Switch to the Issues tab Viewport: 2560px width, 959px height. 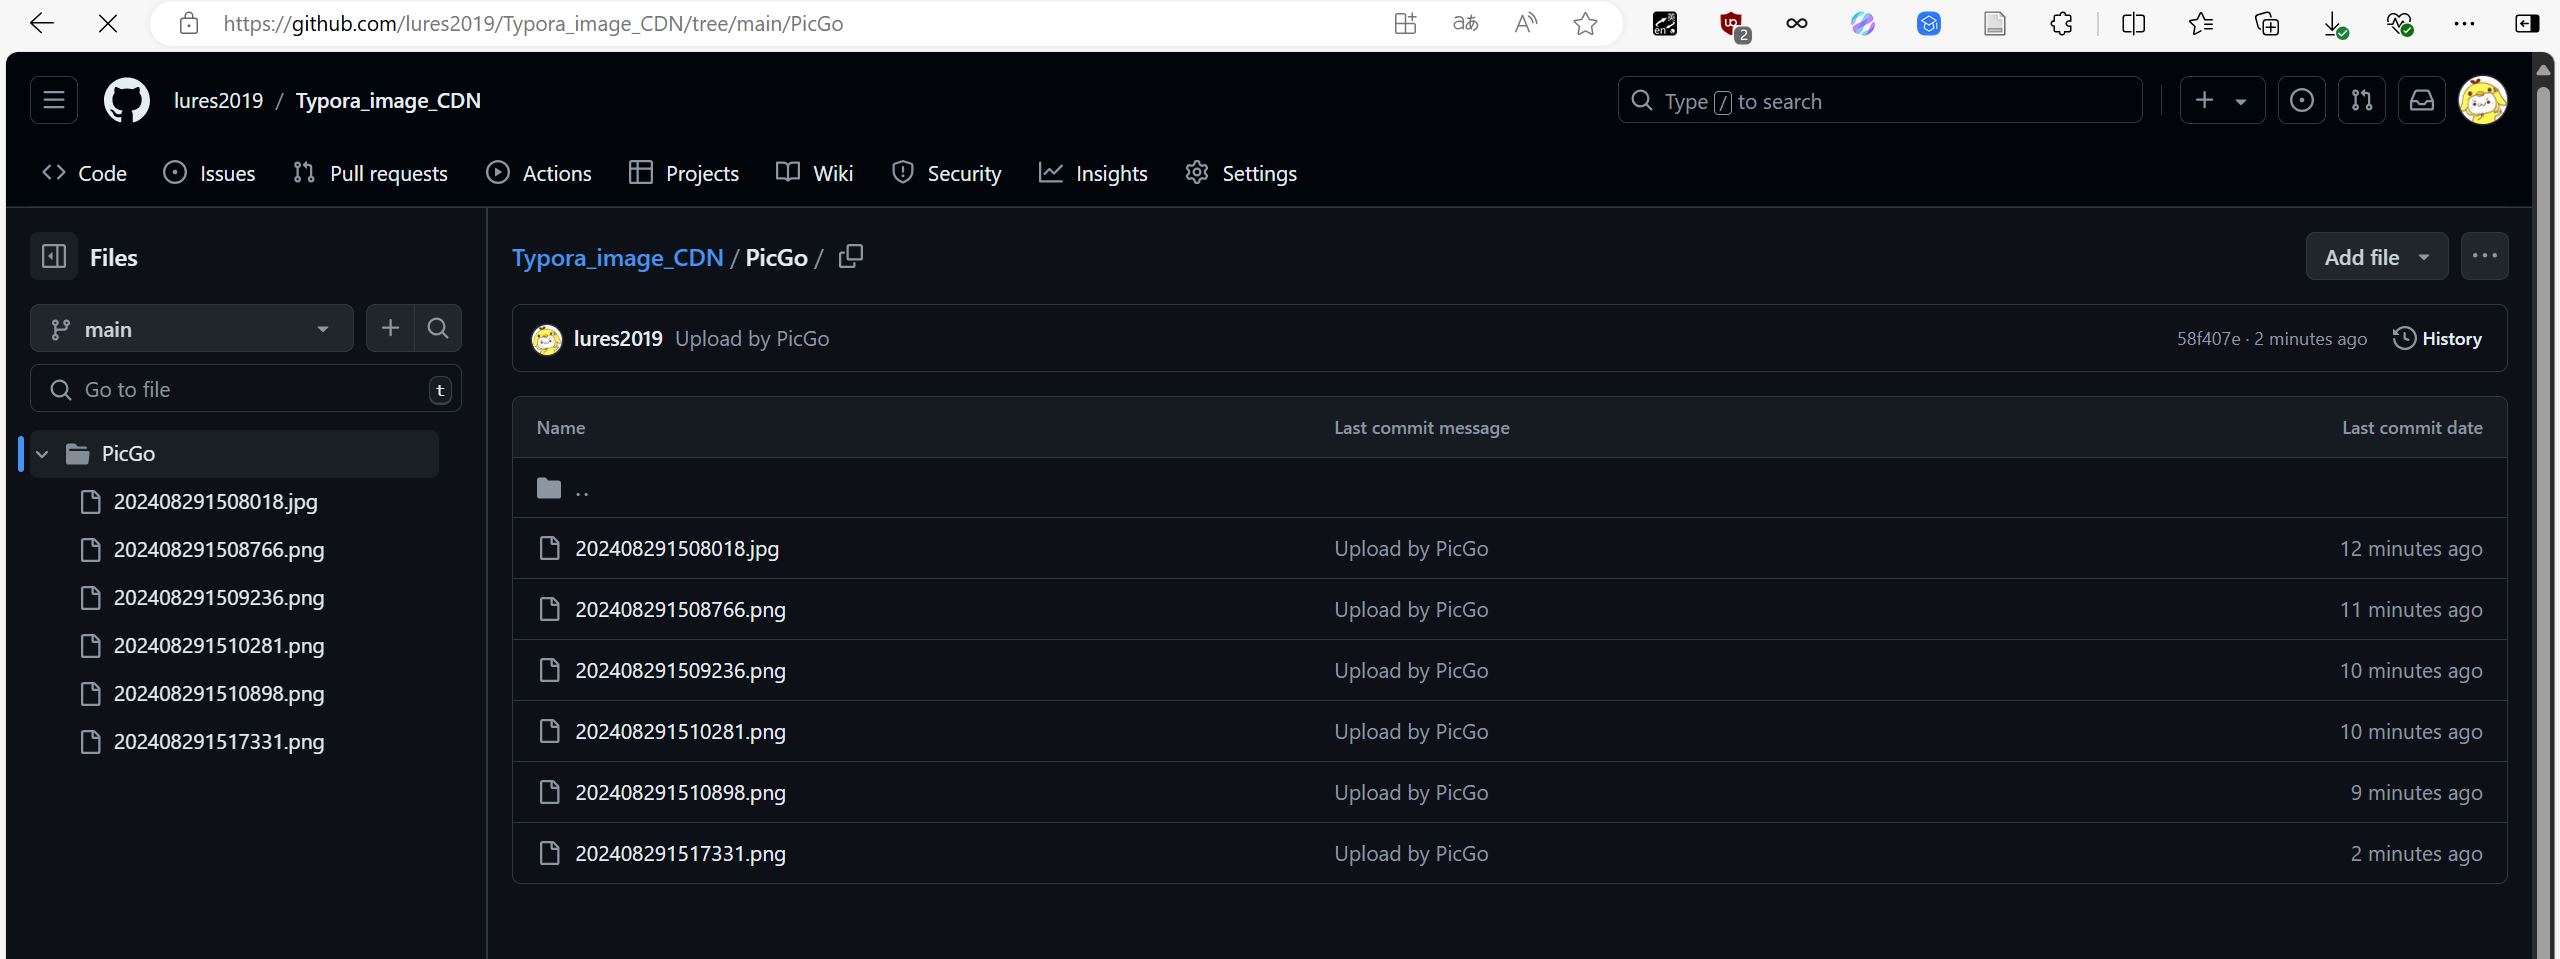209,173
